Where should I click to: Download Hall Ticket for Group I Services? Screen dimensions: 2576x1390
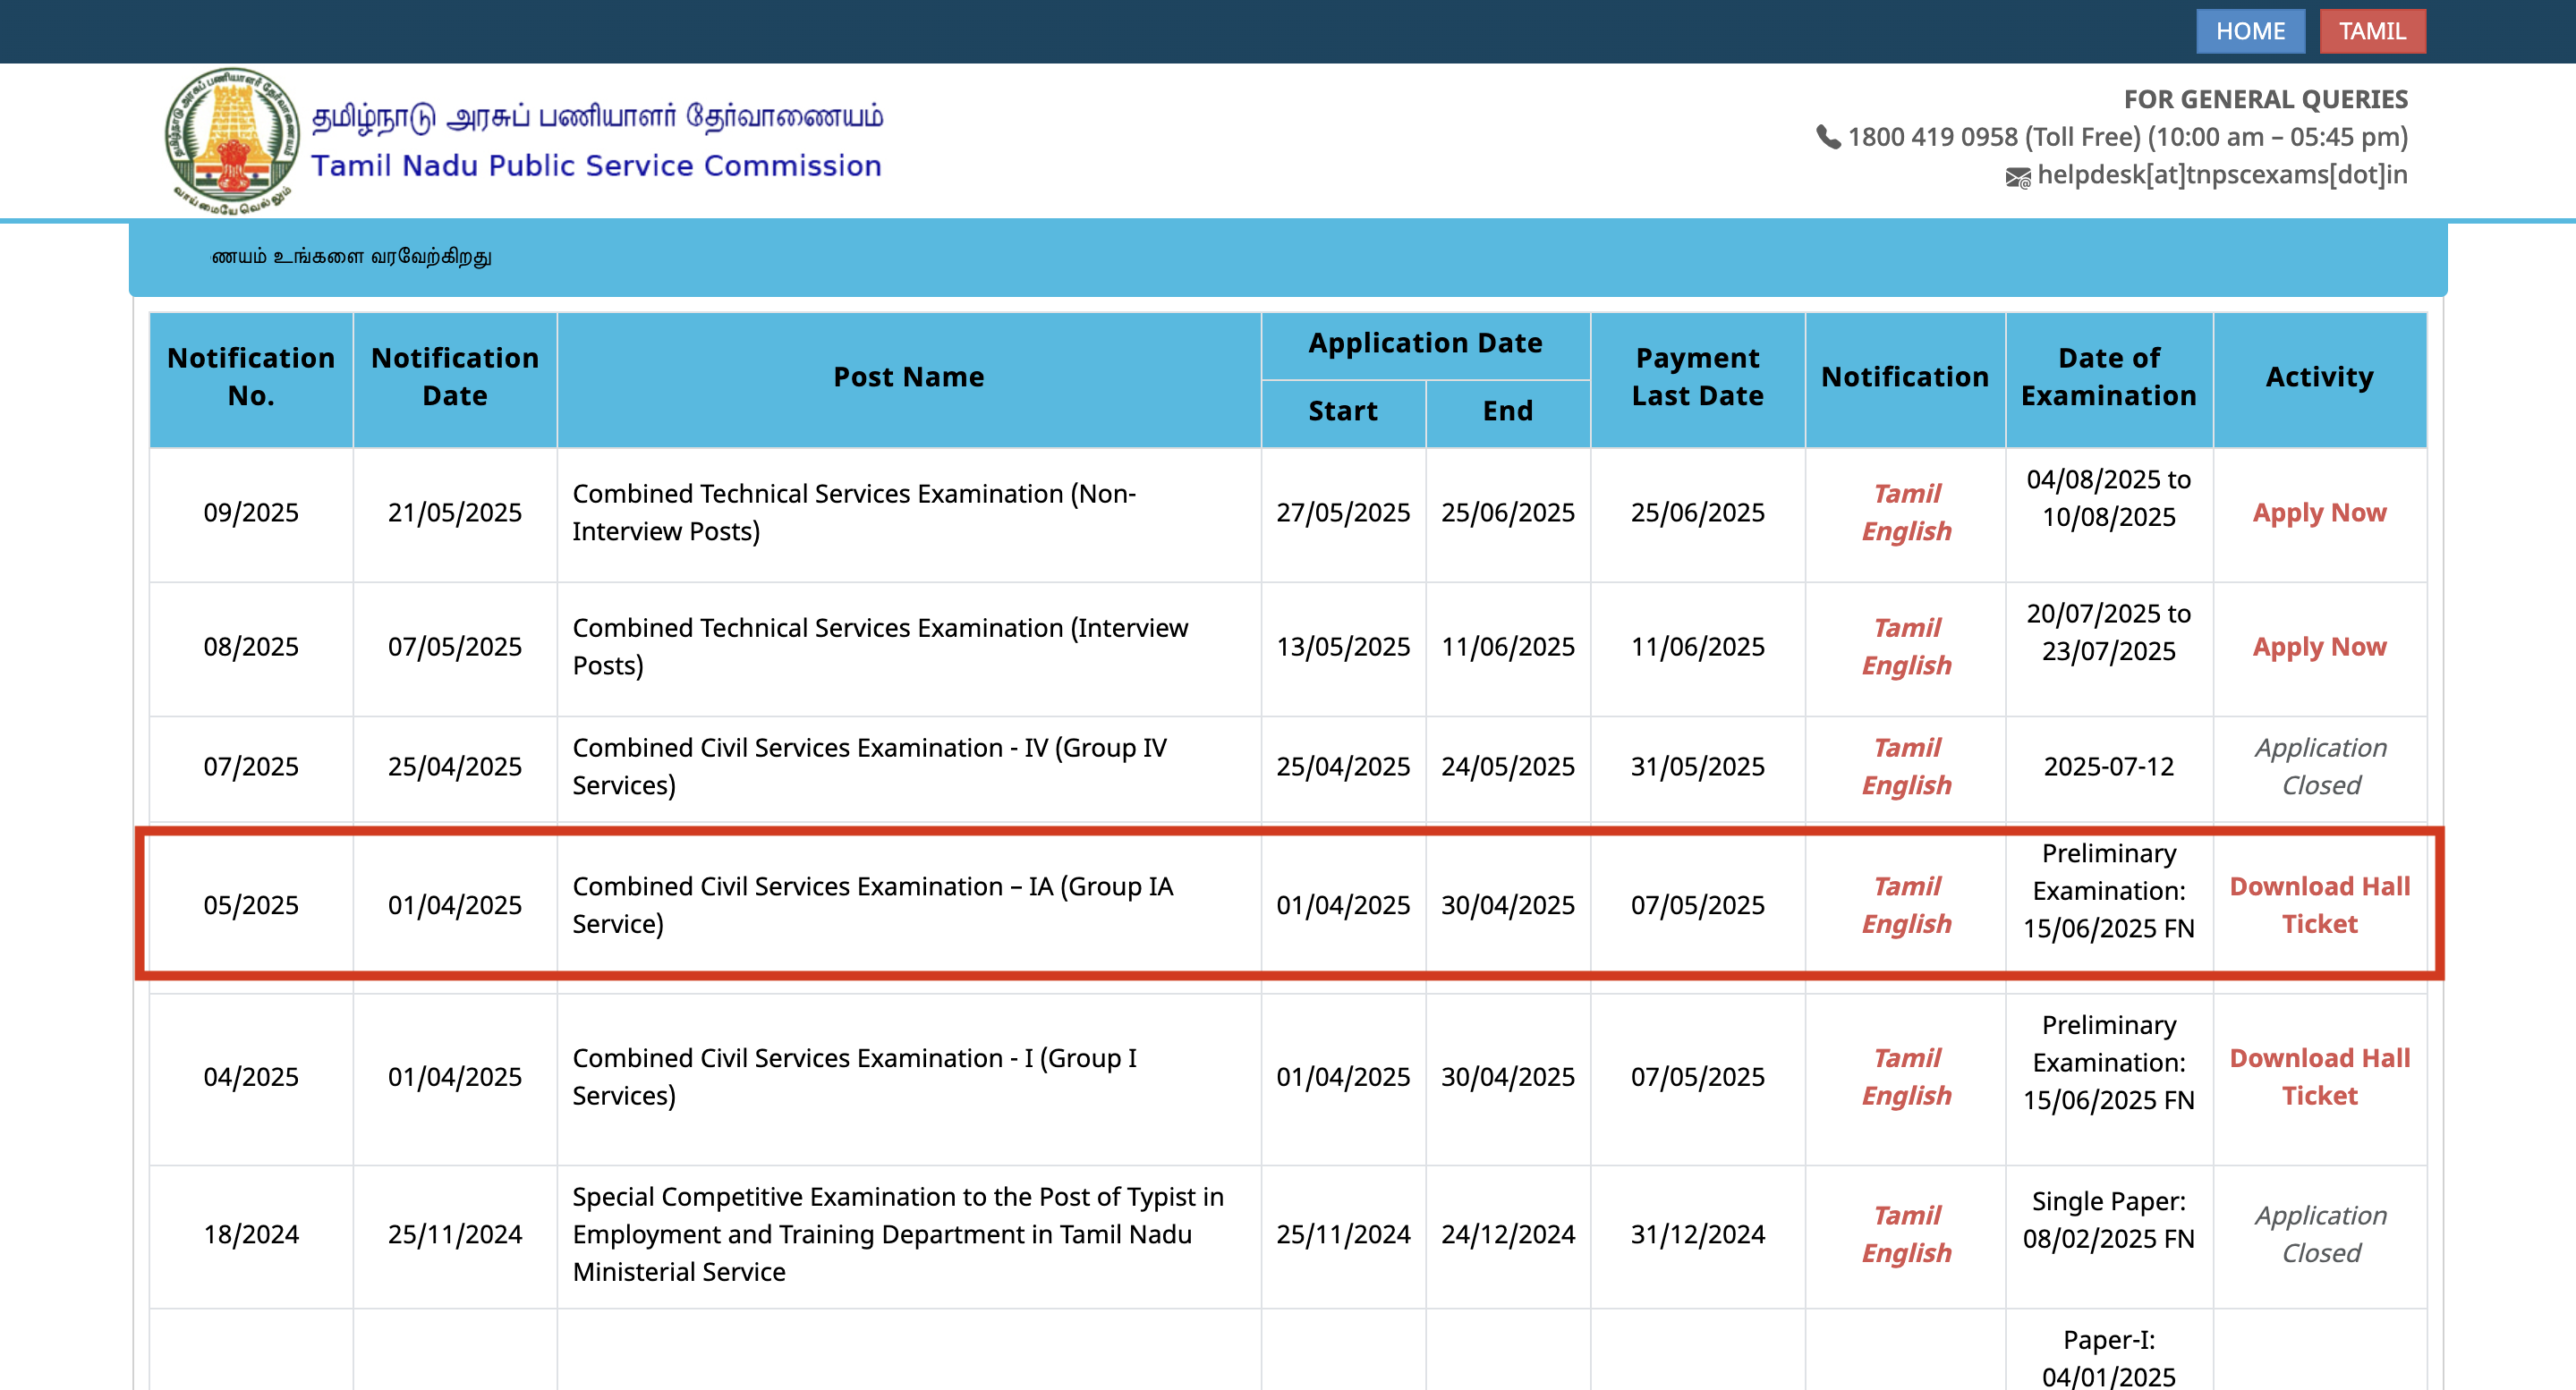click(x=2318, y=1076)
